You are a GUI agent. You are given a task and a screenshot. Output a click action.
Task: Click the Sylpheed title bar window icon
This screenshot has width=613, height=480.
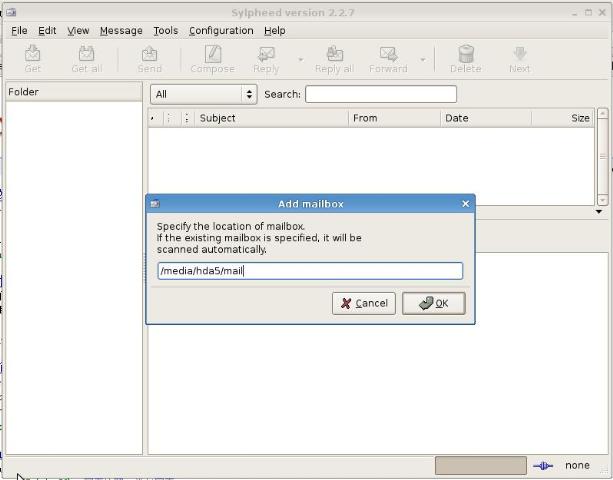pos(11,13)
